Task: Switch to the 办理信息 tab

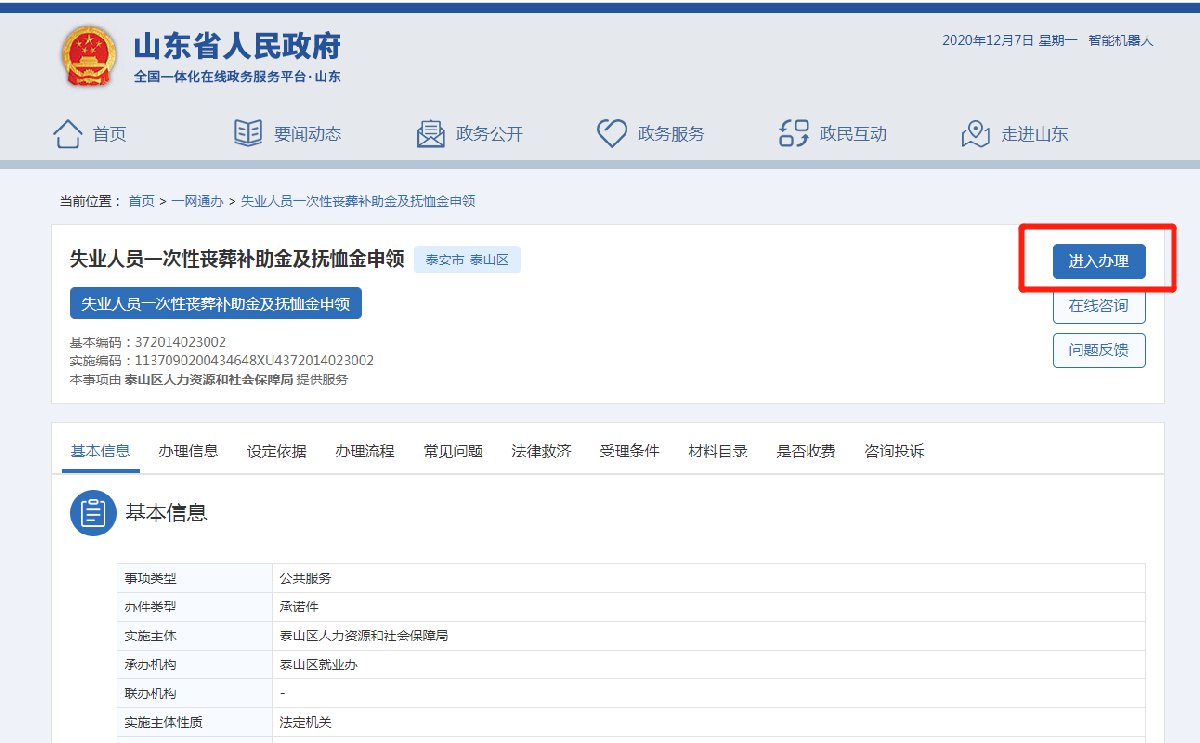Action: (x=188, y=451)
